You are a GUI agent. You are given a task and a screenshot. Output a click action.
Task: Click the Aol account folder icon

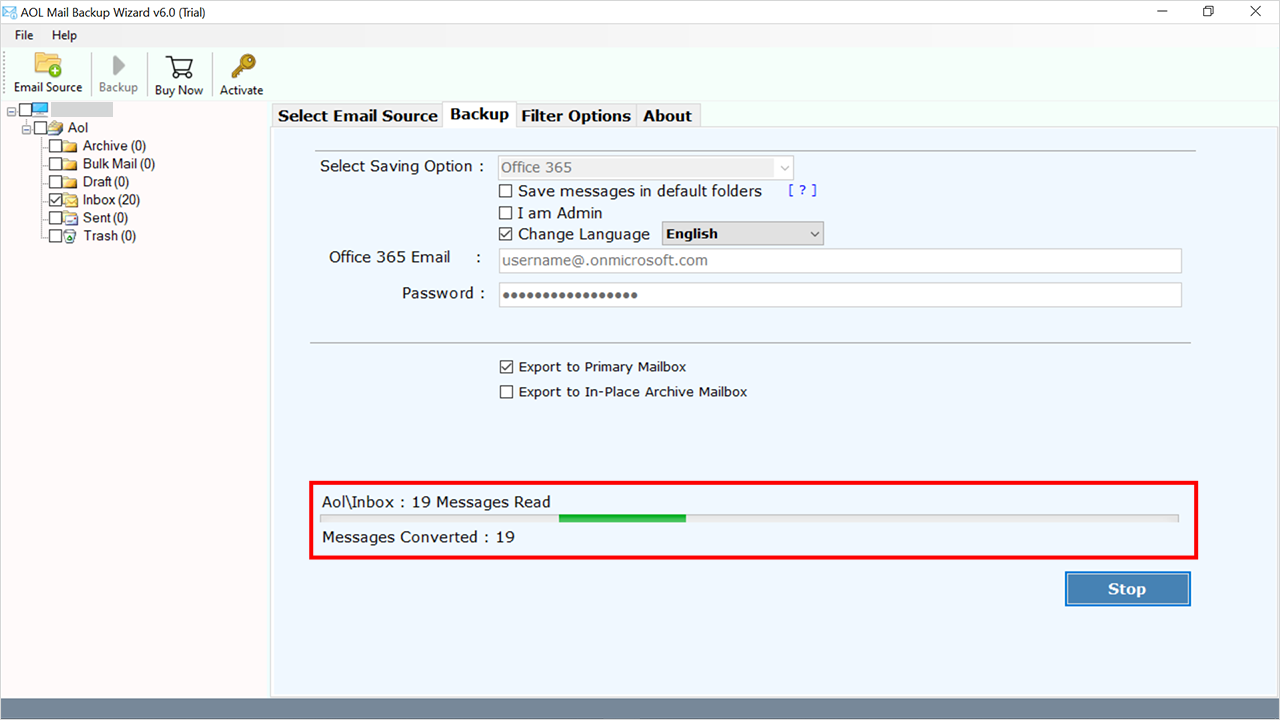coord(55,128)
